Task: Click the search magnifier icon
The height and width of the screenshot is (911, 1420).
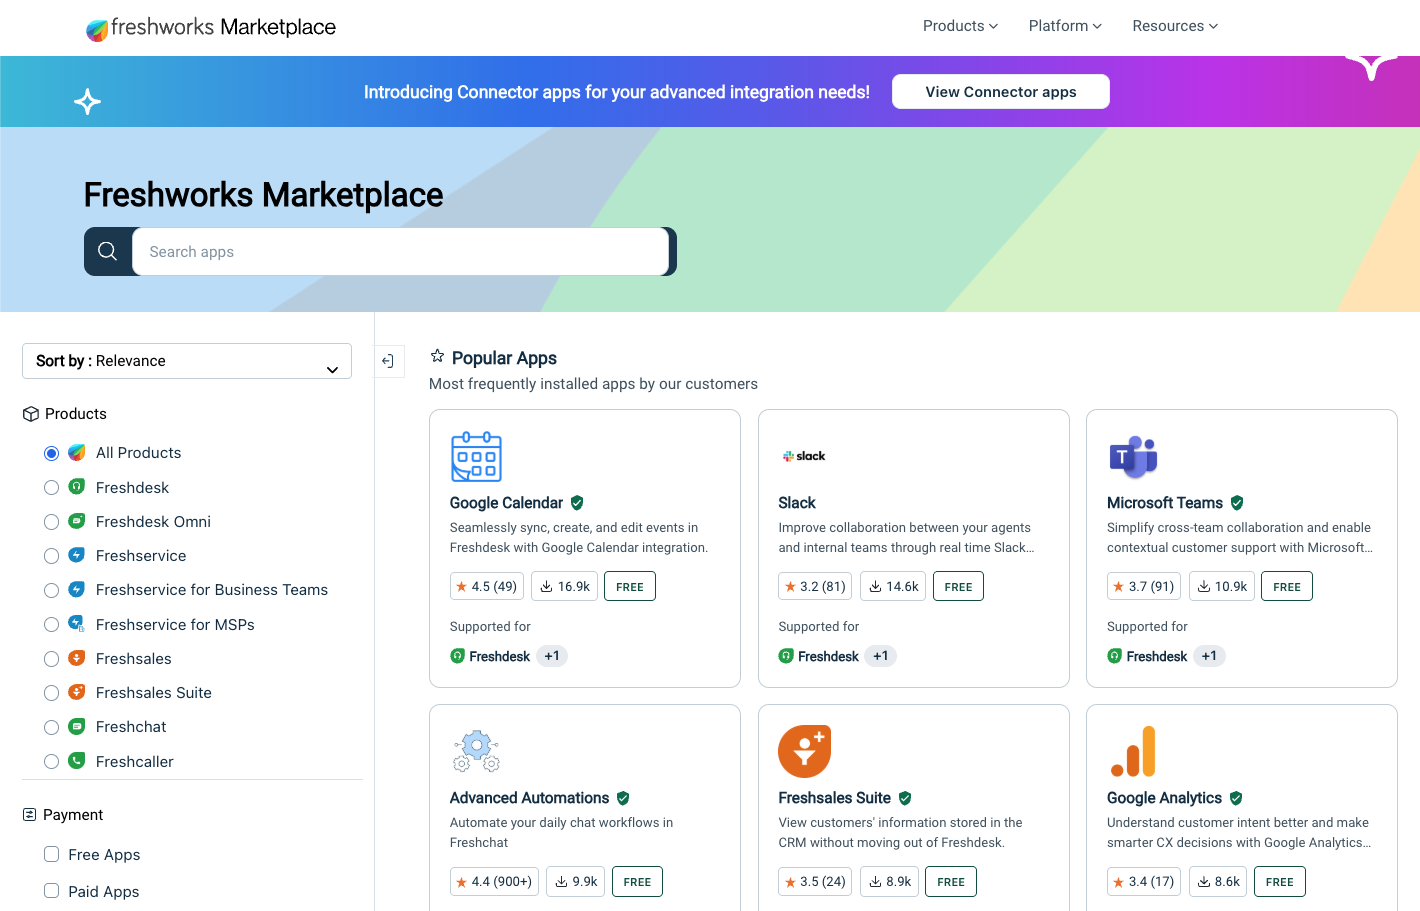Action: click(108, 251)
